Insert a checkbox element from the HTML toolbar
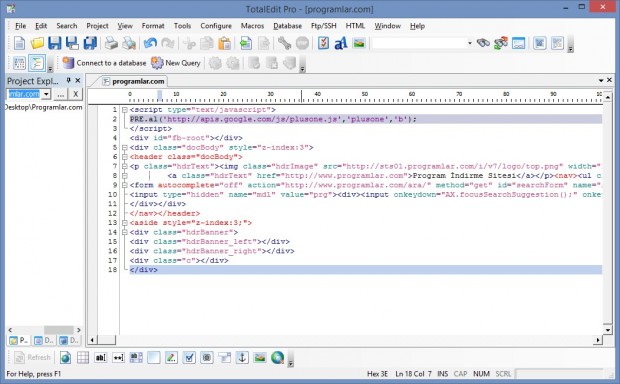This screenshot has height=384, width=620. coord(189,358)
